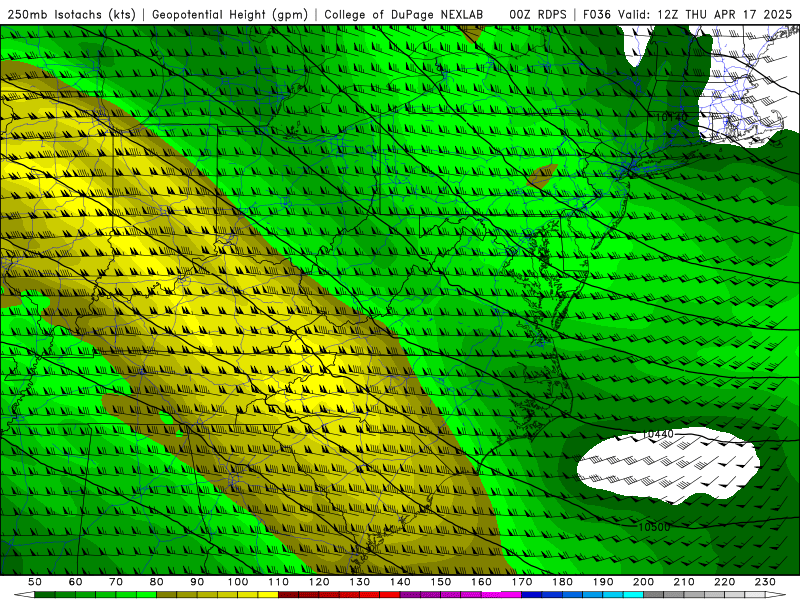Click the 140 value on the color scale

tap(401, 582)
